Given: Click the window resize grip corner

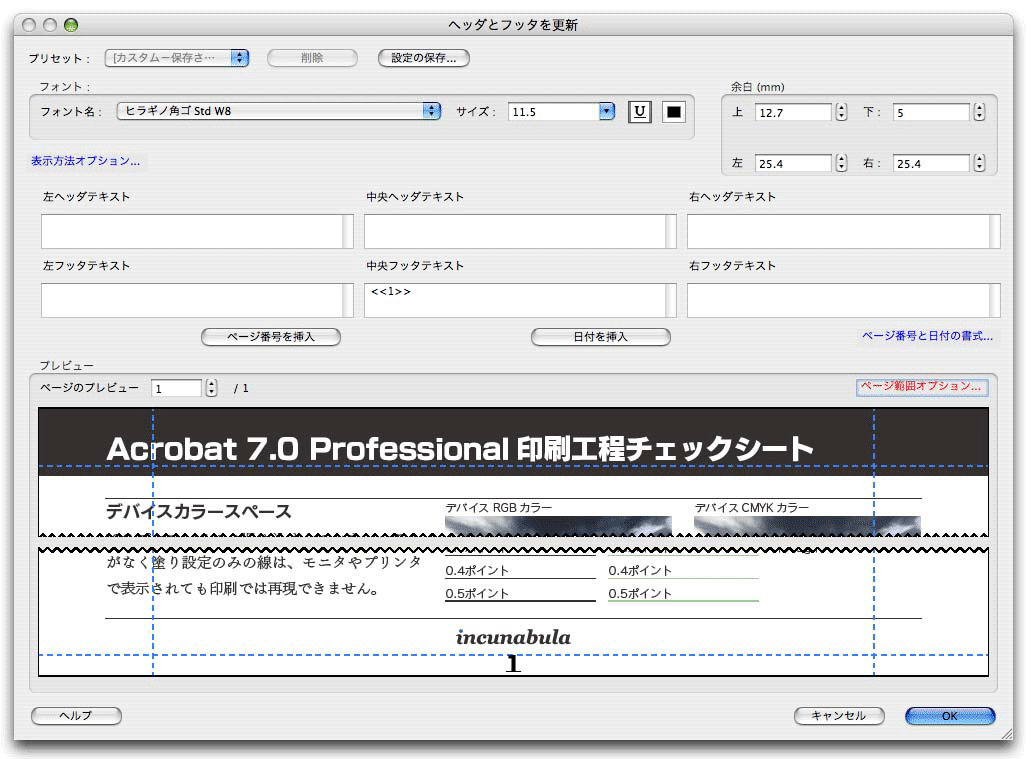Looking at the screenshot, I should (1007, 733).
